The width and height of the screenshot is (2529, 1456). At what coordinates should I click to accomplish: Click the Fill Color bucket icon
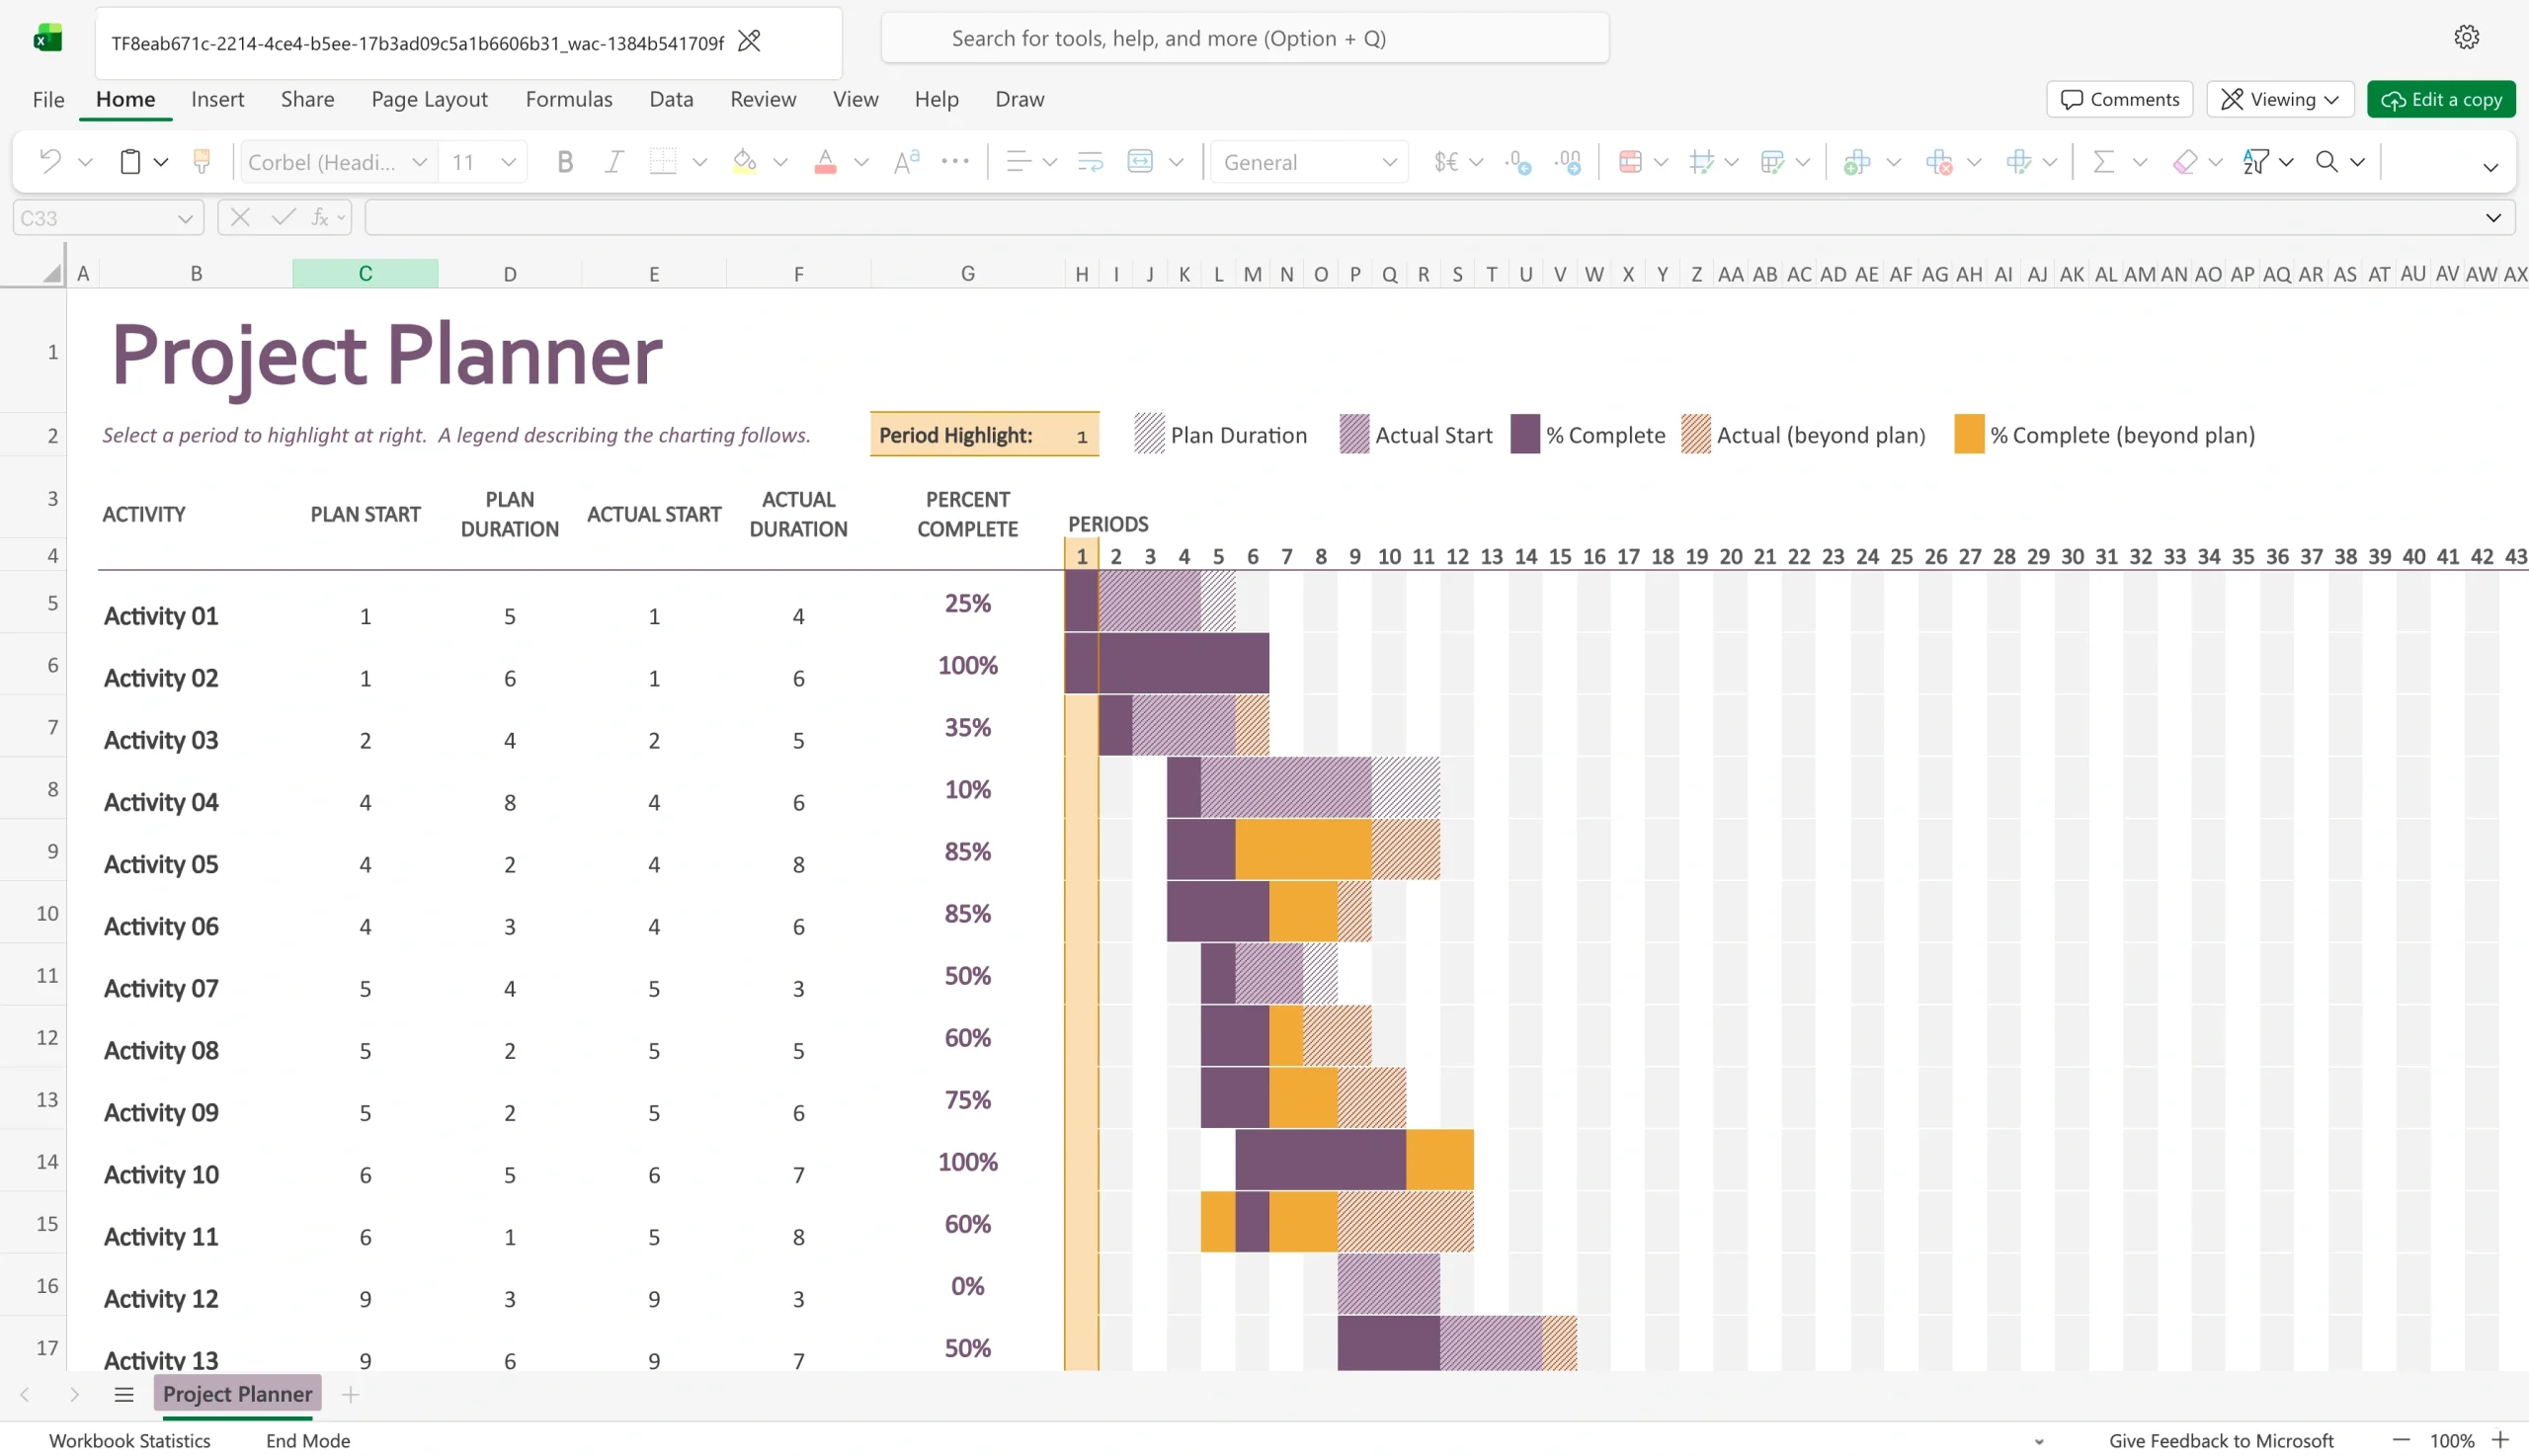pyautogui.click(x=744, y=161)
